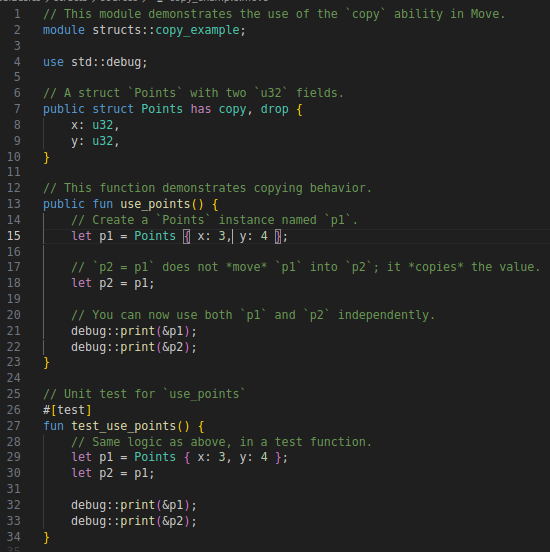Click "let p2 = p1;" on line 18
Screen dimensions: 550x552
(113, 283)
